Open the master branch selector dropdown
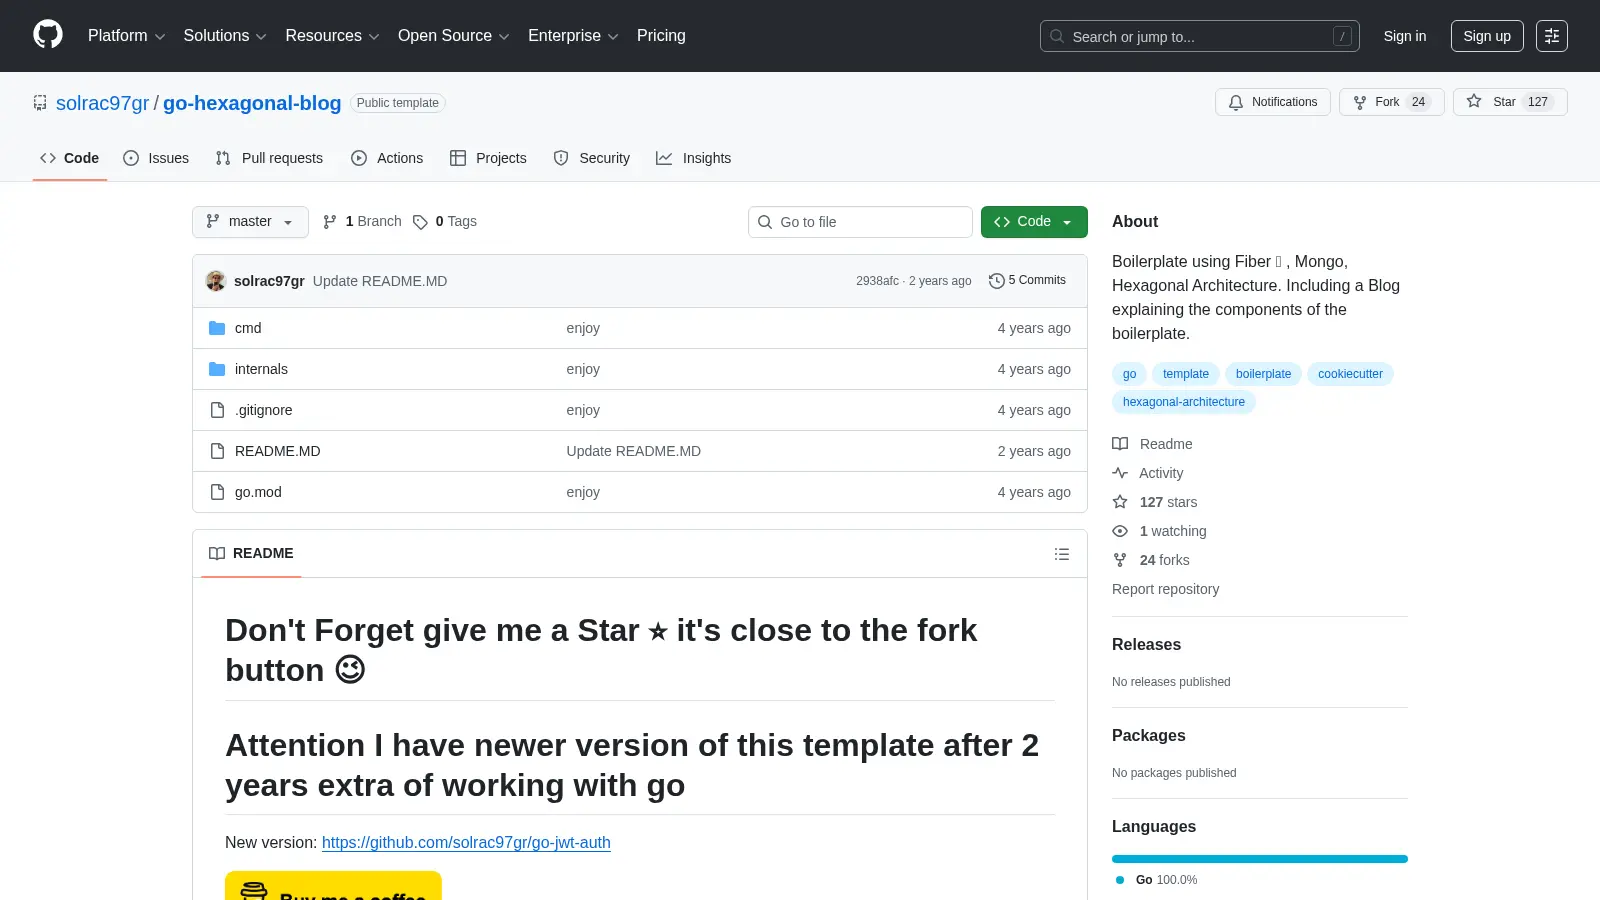 coord(250,222)
